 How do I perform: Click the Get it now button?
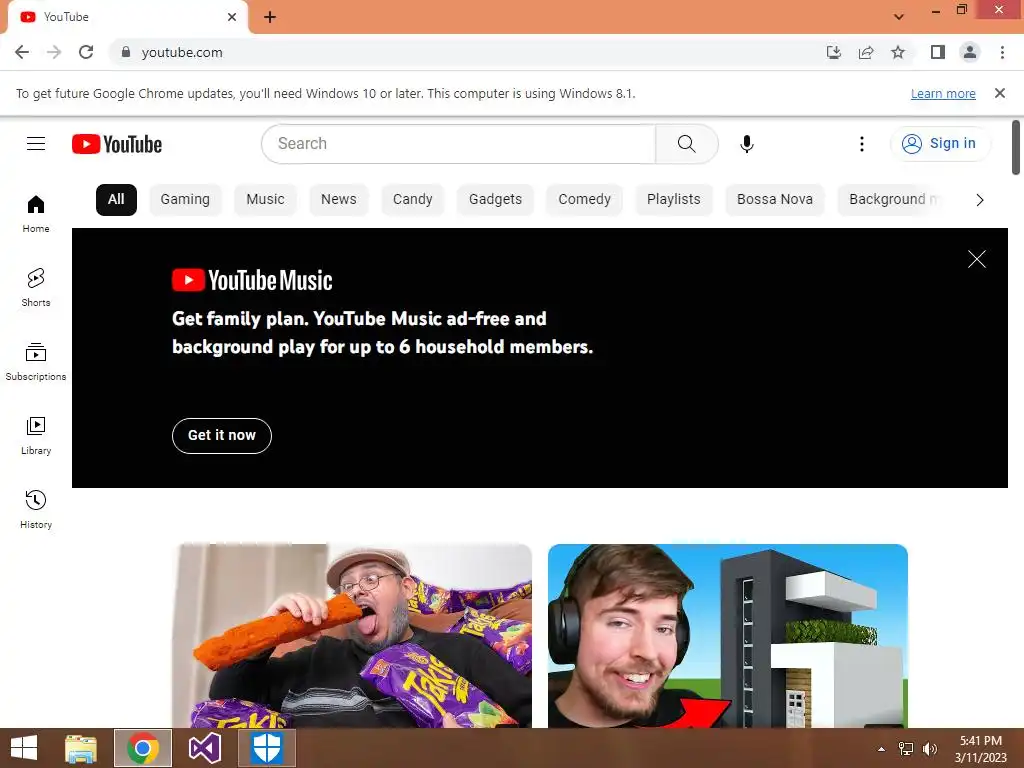click(x=222, y=436)
